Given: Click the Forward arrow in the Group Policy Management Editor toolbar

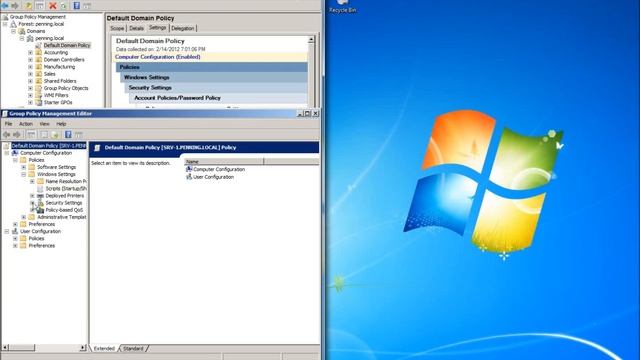Looking at the screenshot, I should (x=17, y=135).
